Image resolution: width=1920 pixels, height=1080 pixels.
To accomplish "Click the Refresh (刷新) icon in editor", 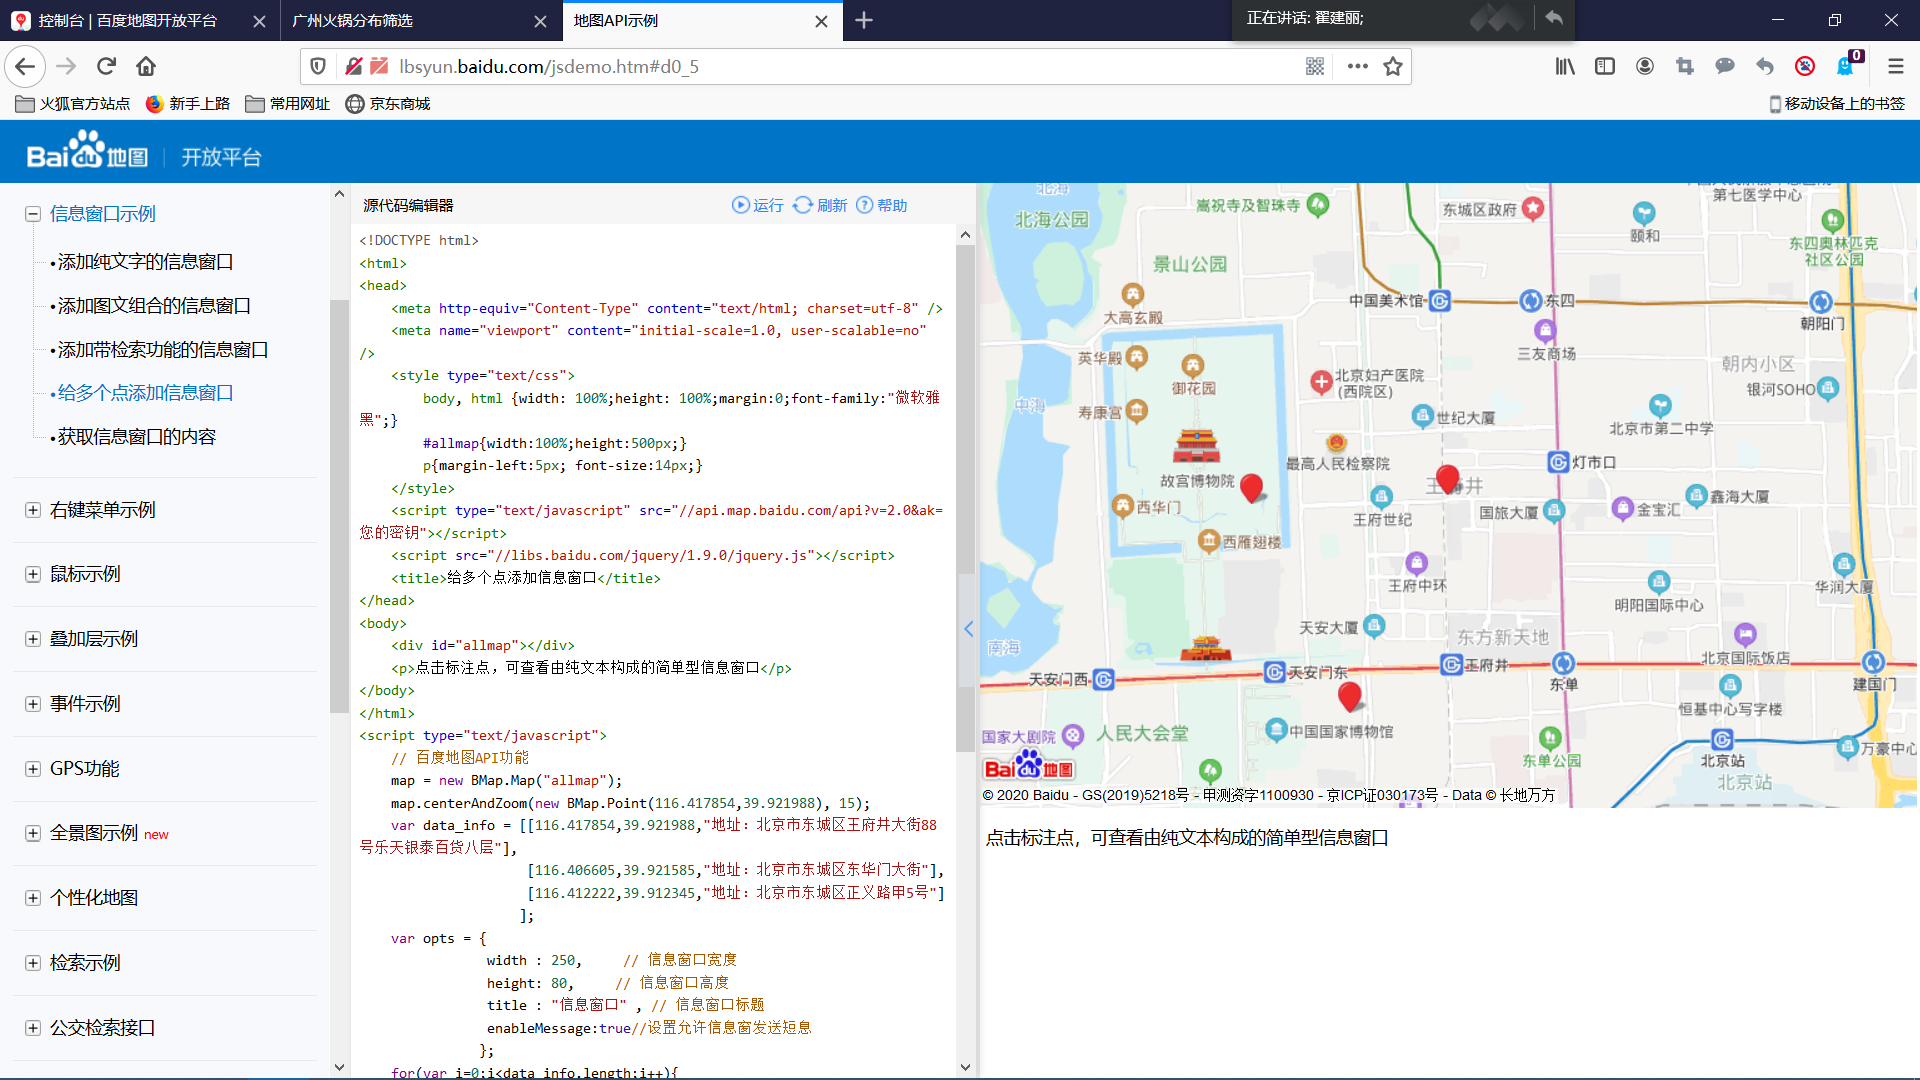I will (802, 205).
